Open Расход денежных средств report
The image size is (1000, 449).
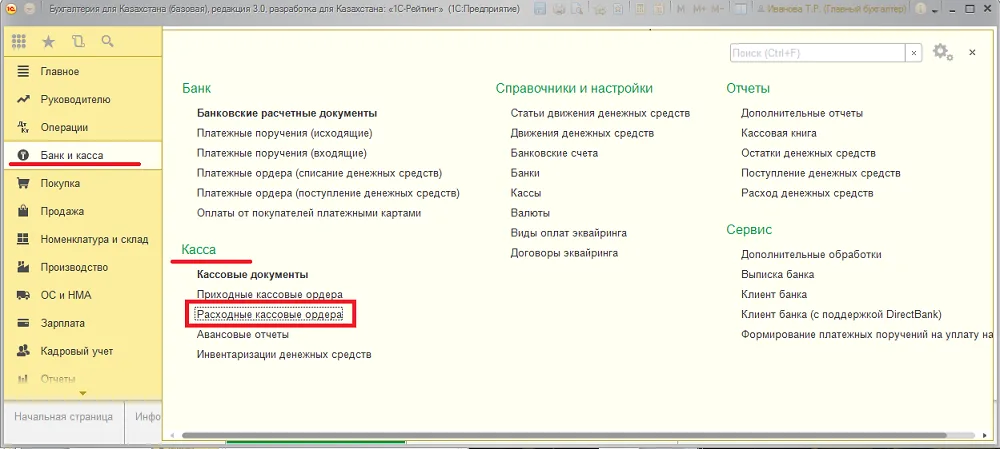pyautogui.click(x=807, y=193)
